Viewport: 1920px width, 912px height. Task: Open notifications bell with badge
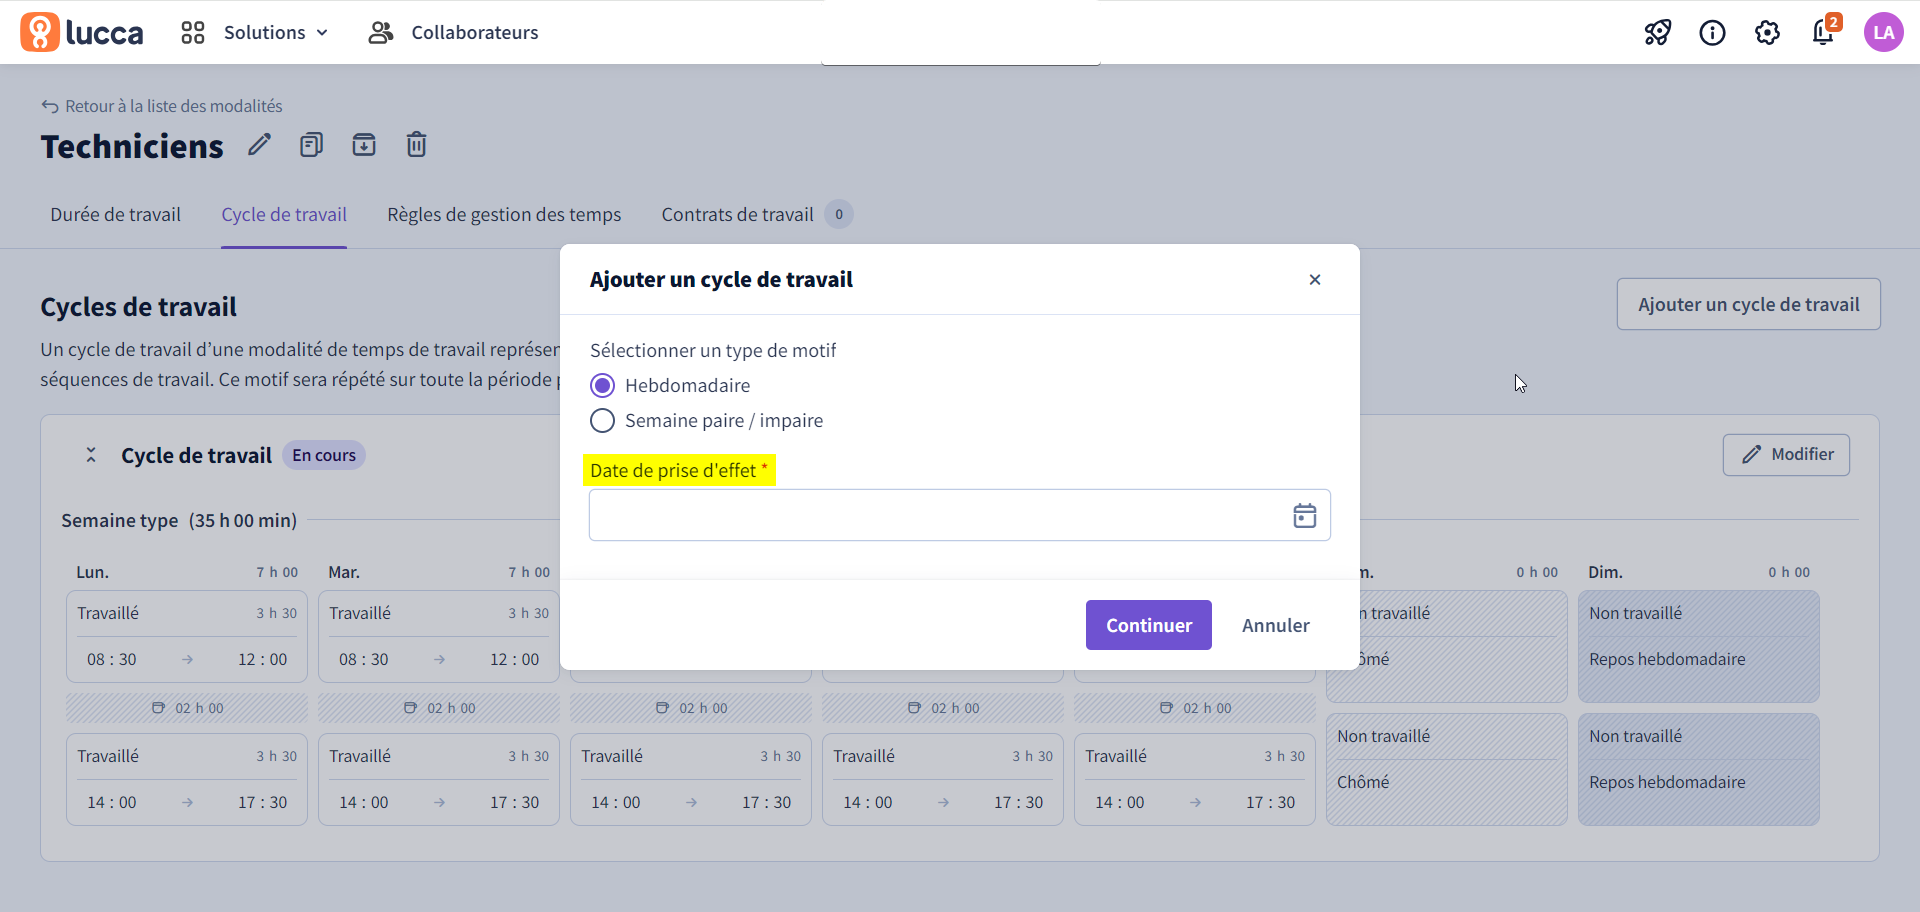[x=1824, y=32]
